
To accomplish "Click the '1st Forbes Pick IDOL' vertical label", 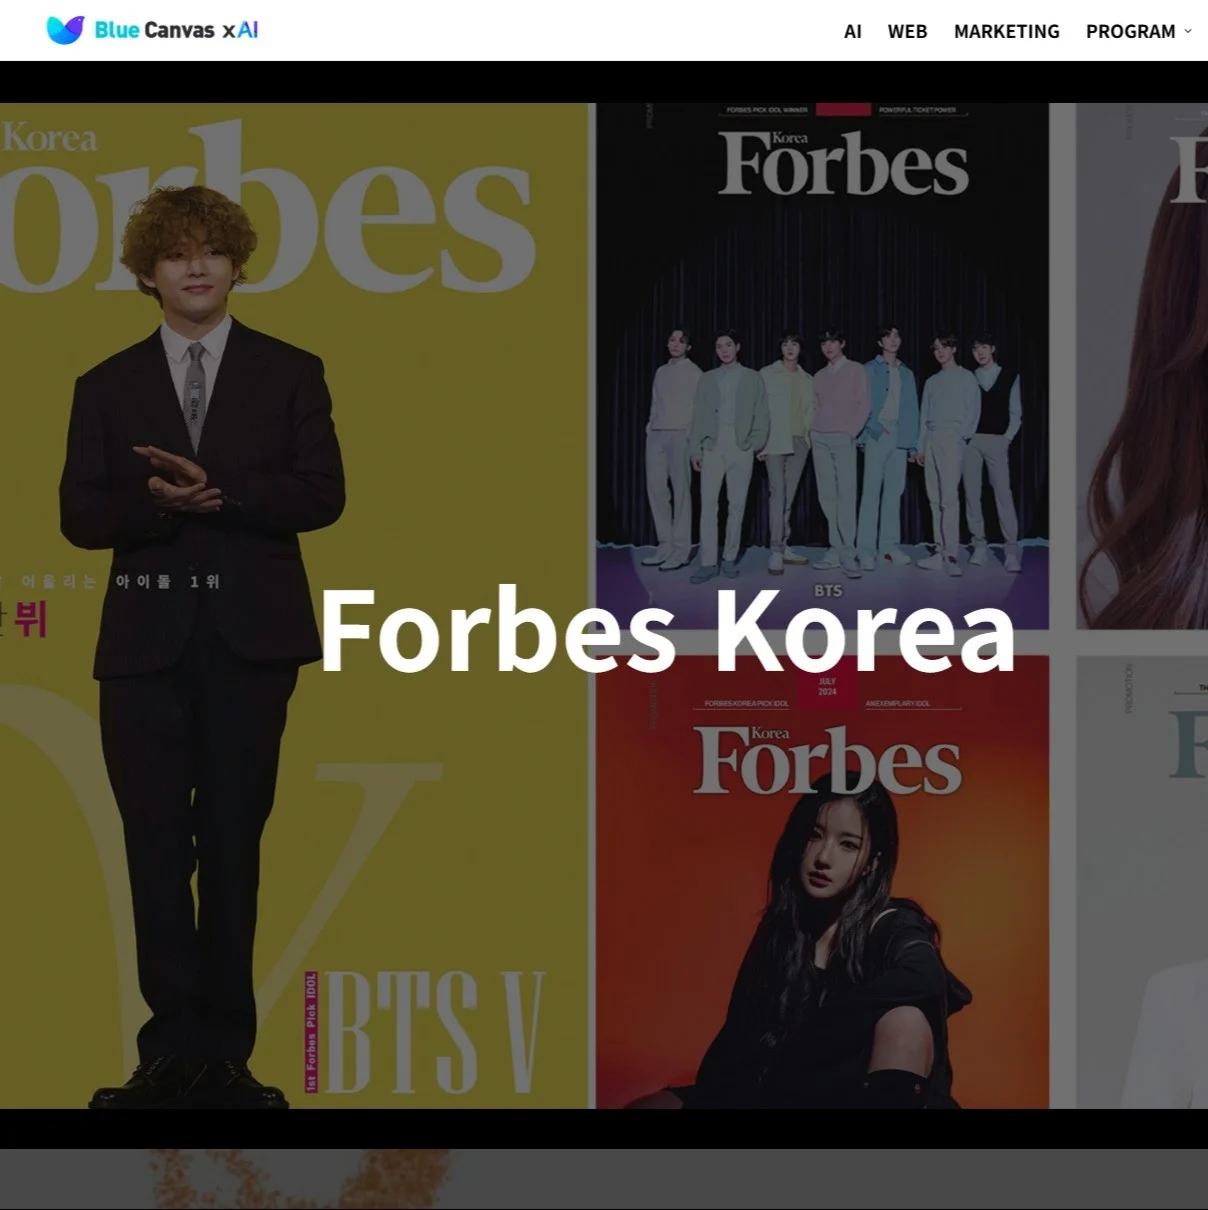I will click(311, 1031).
